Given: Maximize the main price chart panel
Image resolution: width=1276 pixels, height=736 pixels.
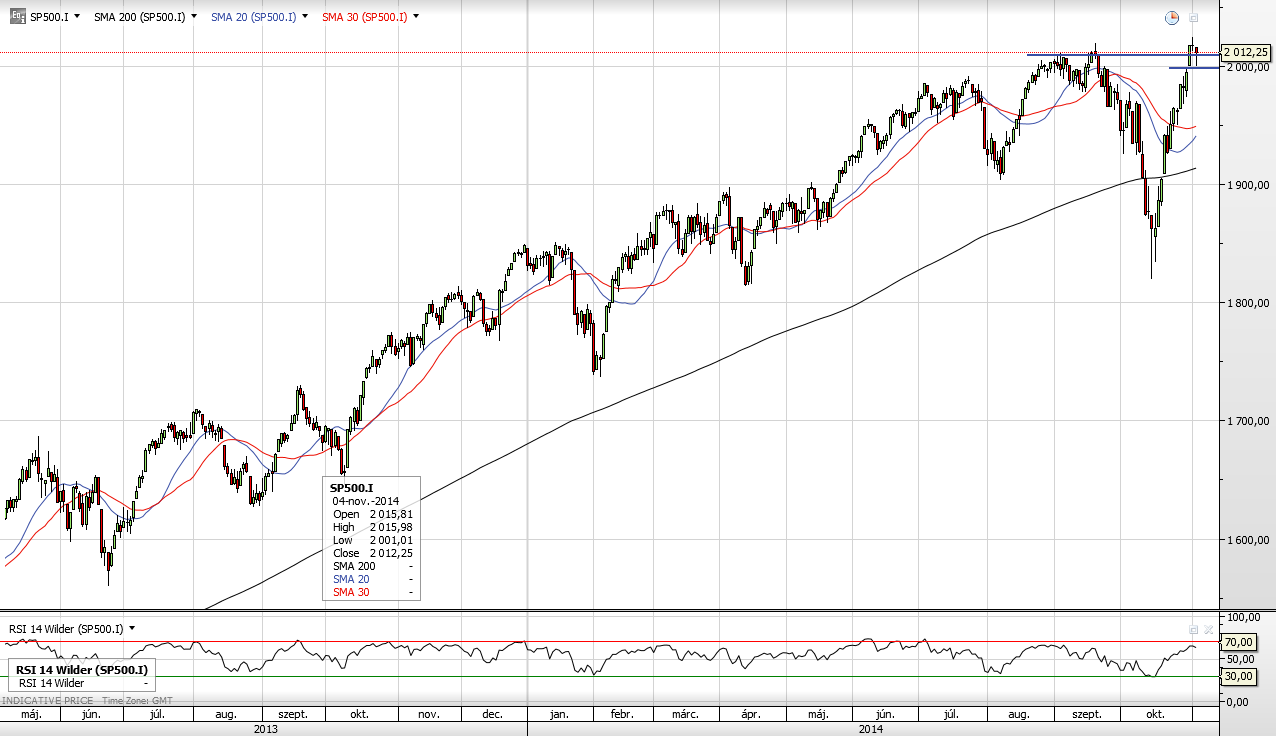Looking at the screenshot, I should (x=1193, y=17).
